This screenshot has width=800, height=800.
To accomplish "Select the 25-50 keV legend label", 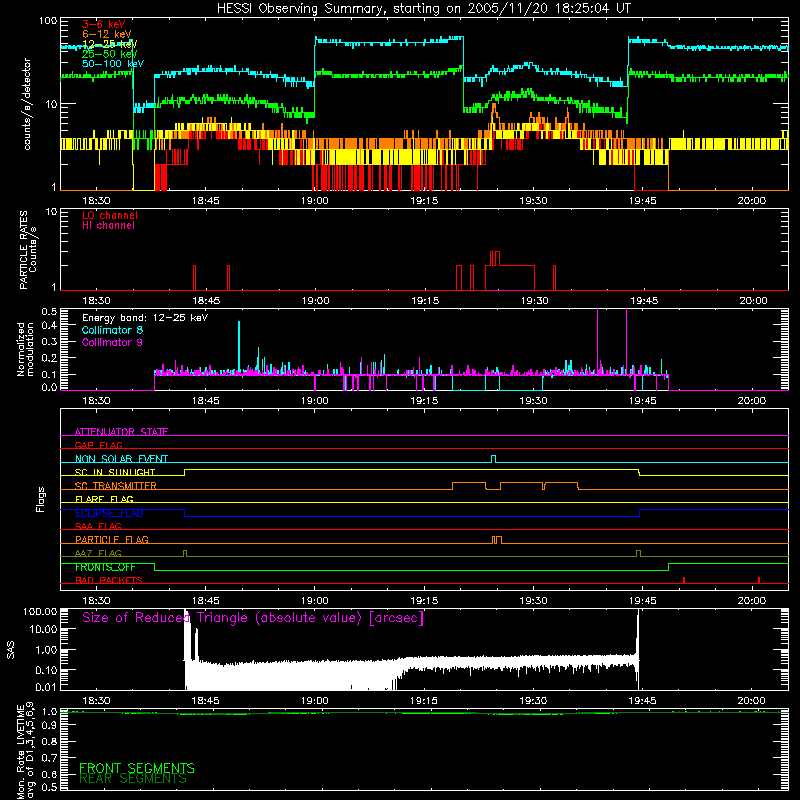I will point(109,54).
